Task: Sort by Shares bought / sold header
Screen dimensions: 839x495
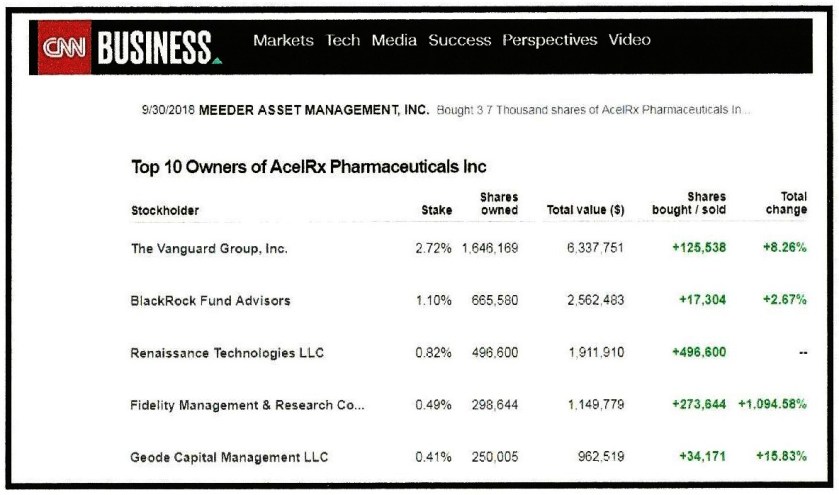Action: click(x=690, y=204)
